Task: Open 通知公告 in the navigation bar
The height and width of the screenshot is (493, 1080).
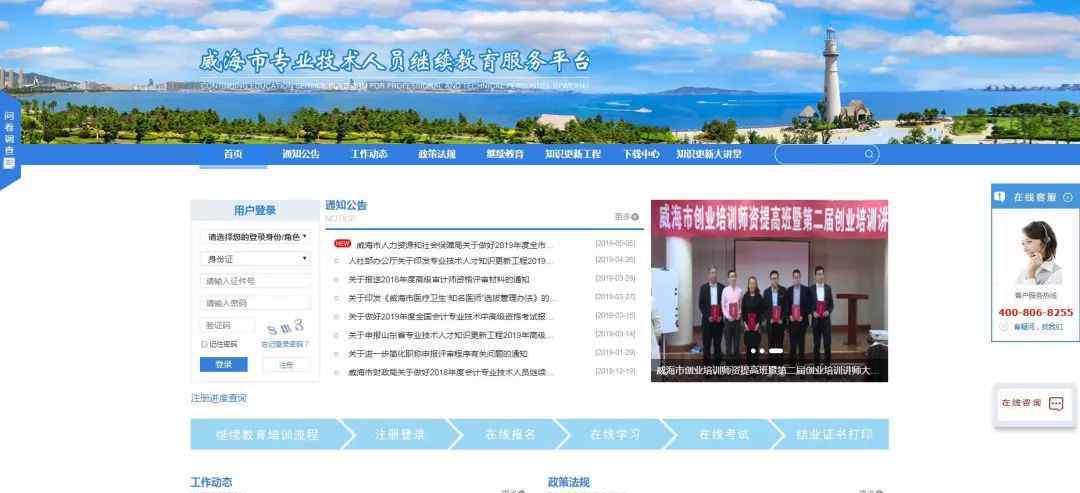Action: tap(301, 154)
